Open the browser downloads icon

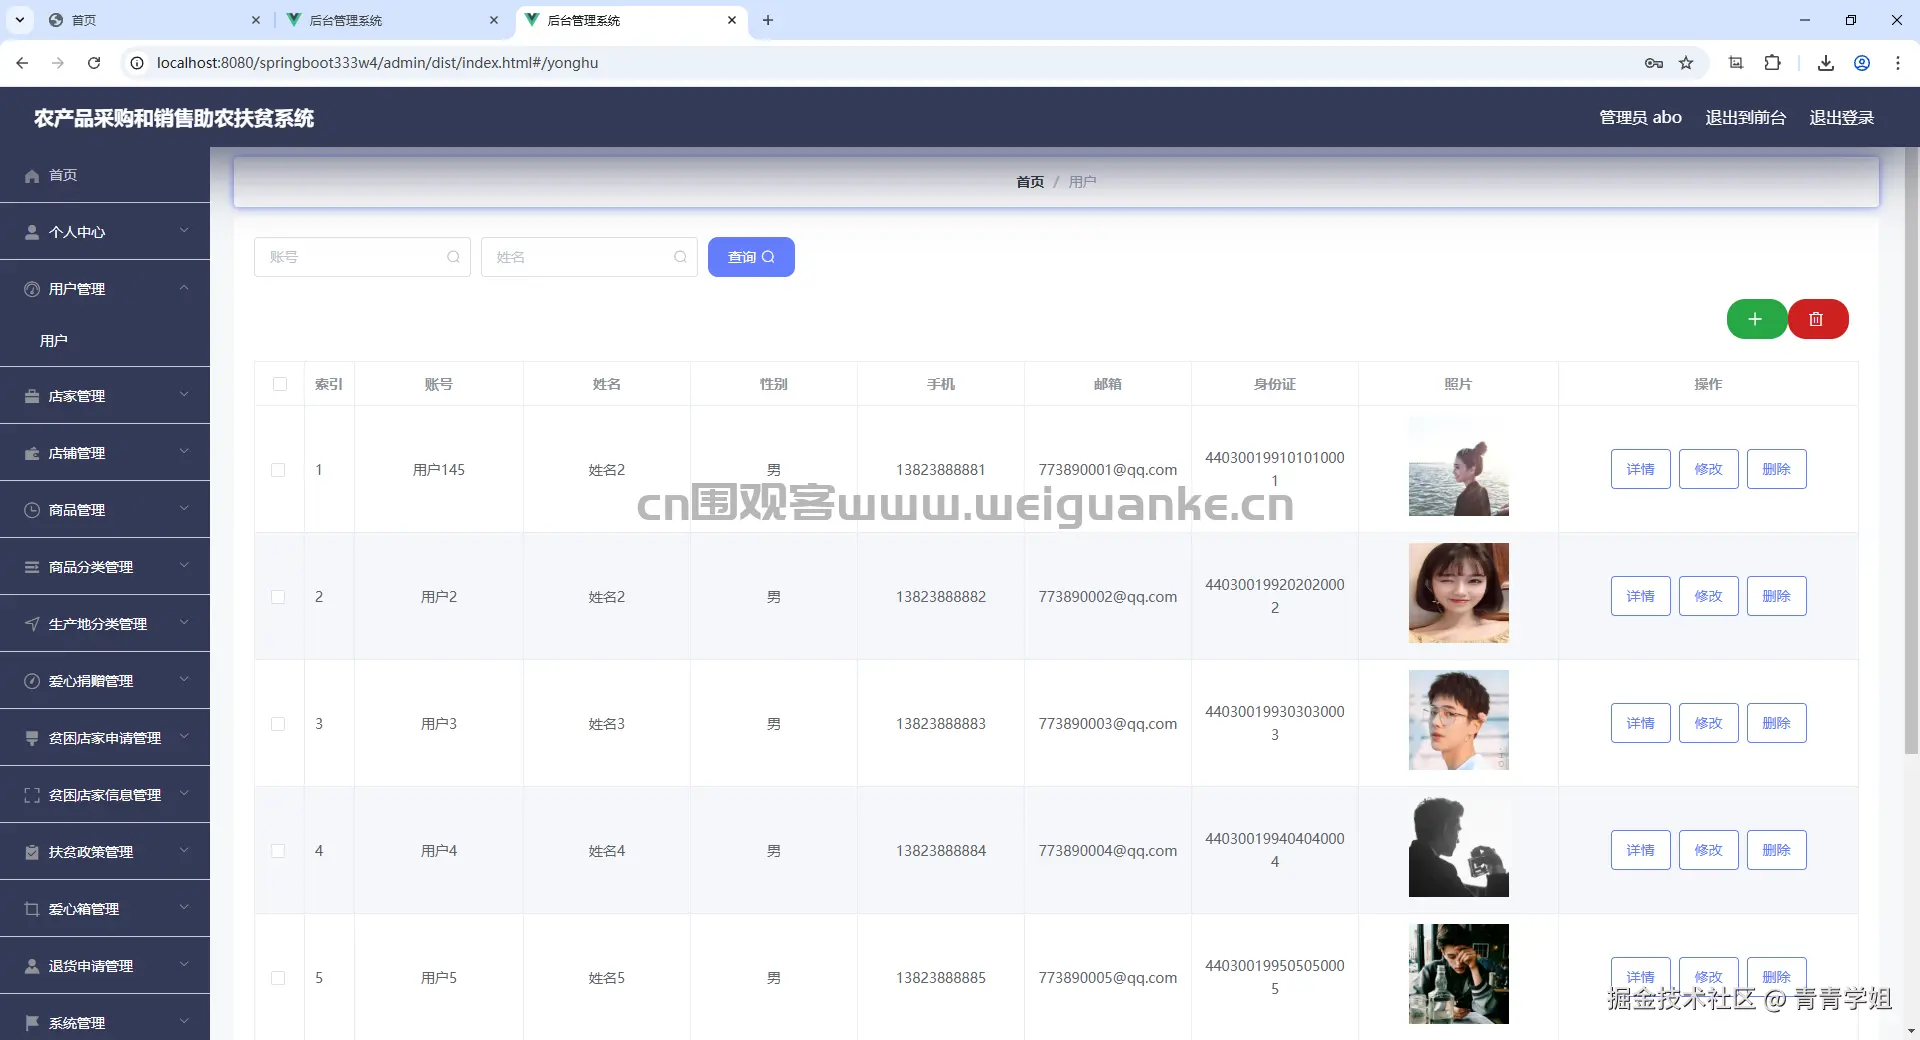1826,63
